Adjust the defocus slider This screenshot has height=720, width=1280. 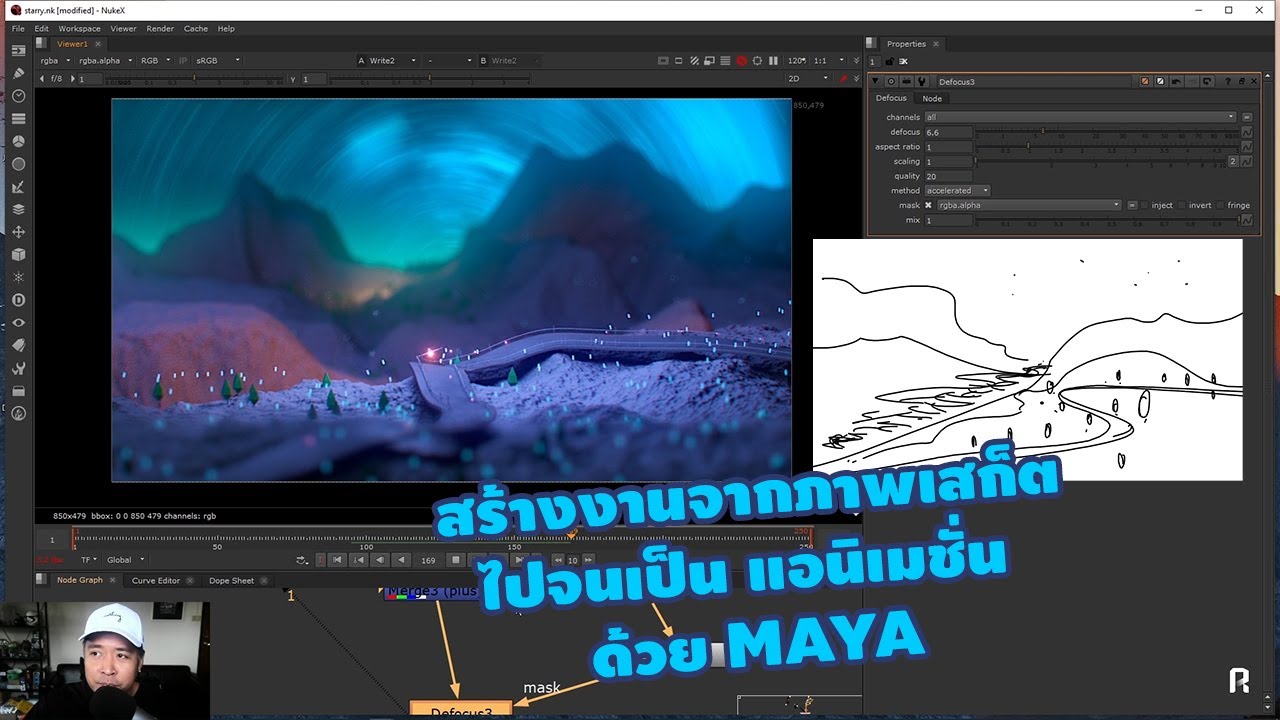[1106, 132]
